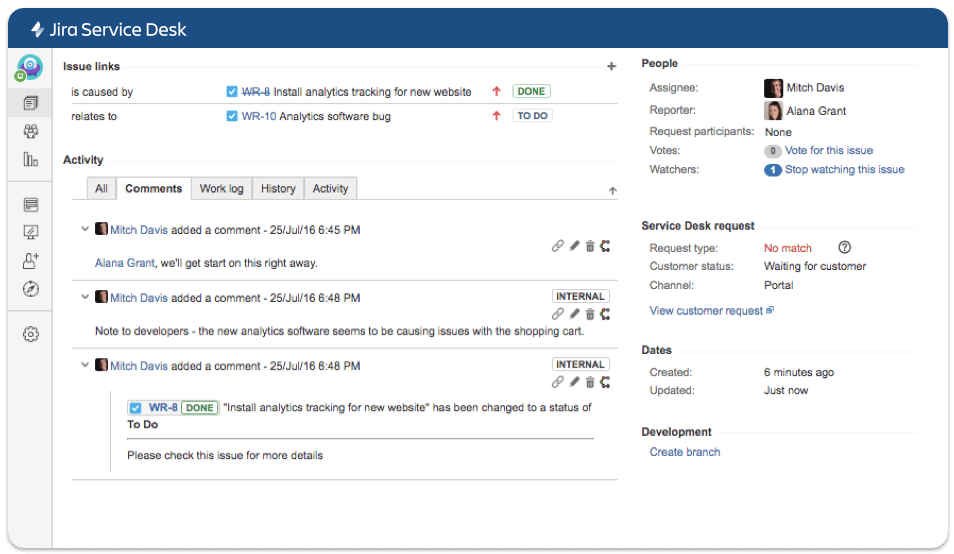The width and height of the screenshot is (954, 554).
Task: Open the Queues icon in the sidebar
Action: (x=31, y=103)
